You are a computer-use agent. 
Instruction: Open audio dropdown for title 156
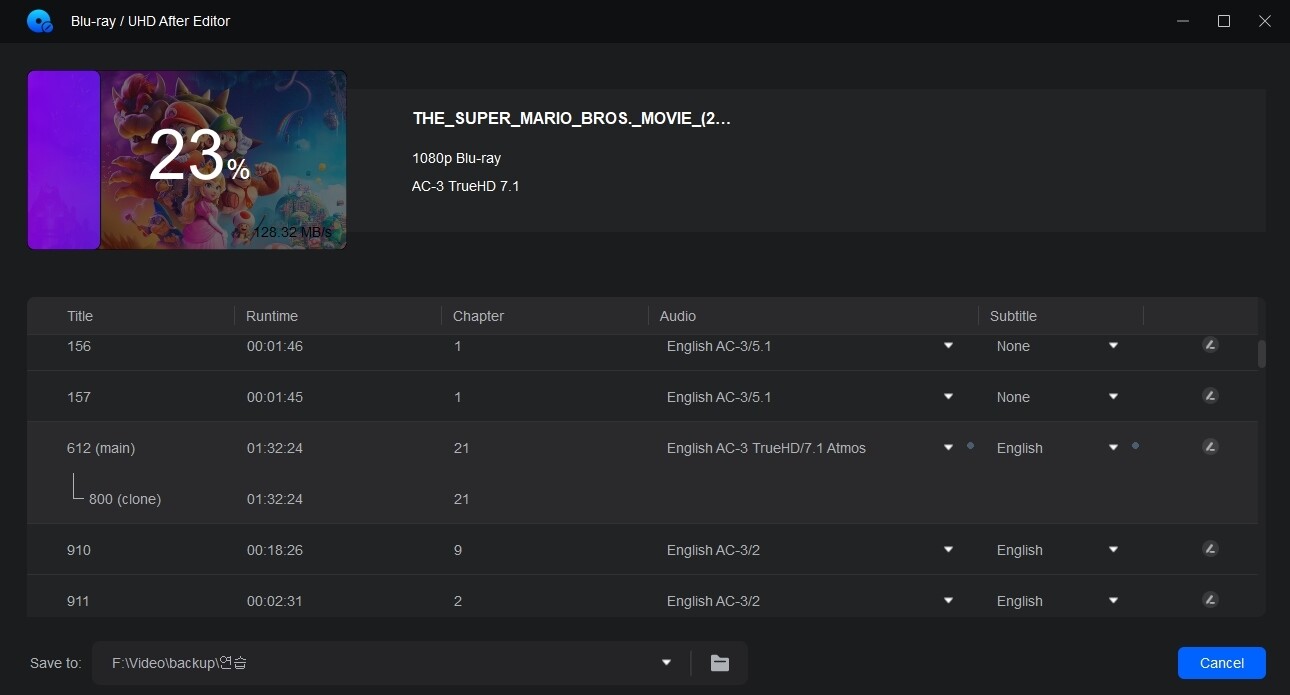(x=948, y=346)
